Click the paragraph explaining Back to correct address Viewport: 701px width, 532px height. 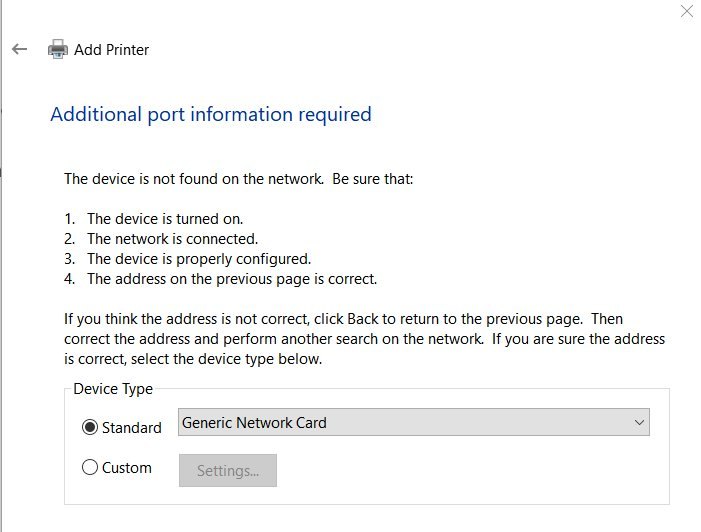coord(364,339)
